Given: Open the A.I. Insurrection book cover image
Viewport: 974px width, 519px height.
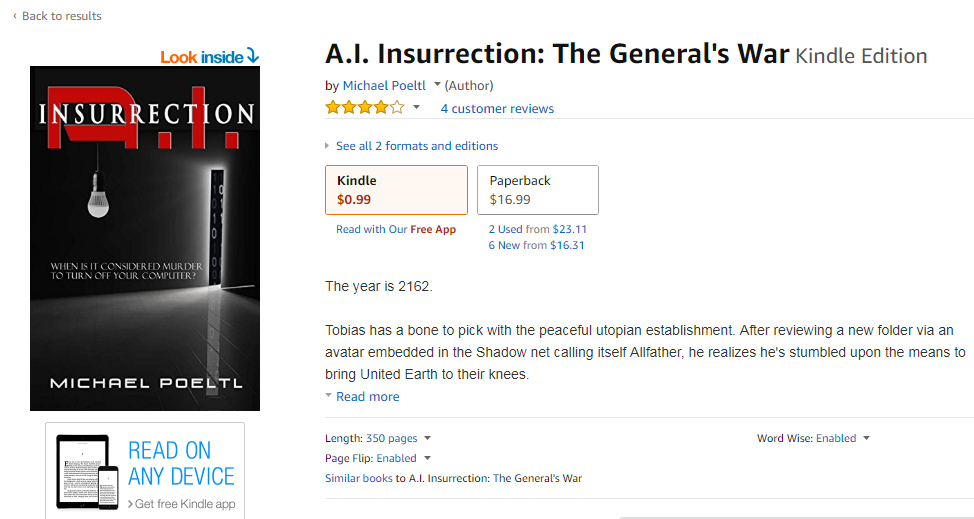Looking at the screenshot, I should (x=145, y=238).
